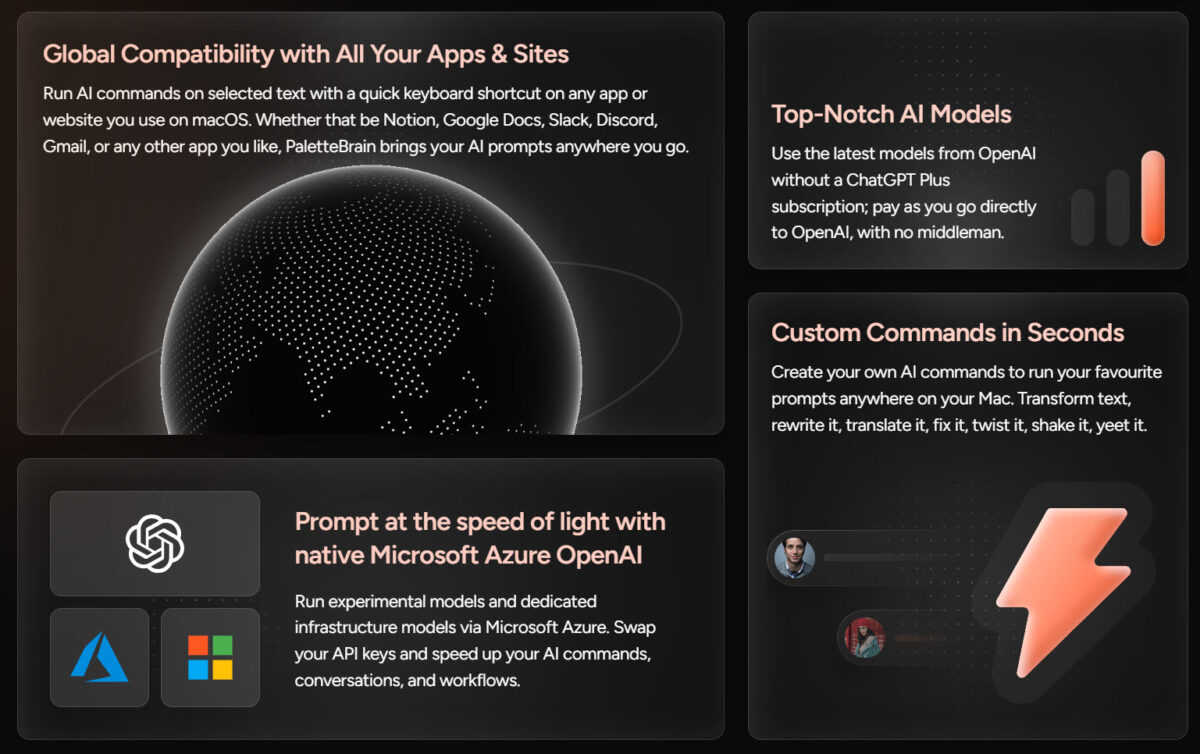Click the Prompt at the speed of light heading
The height and width of the screenshot is (754, 1200).
click(480, 536)
